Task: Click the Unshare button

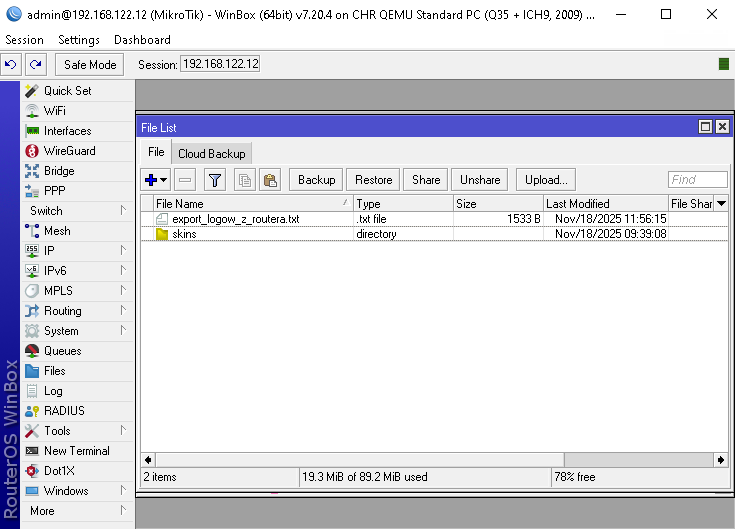Action: [480, 180]
